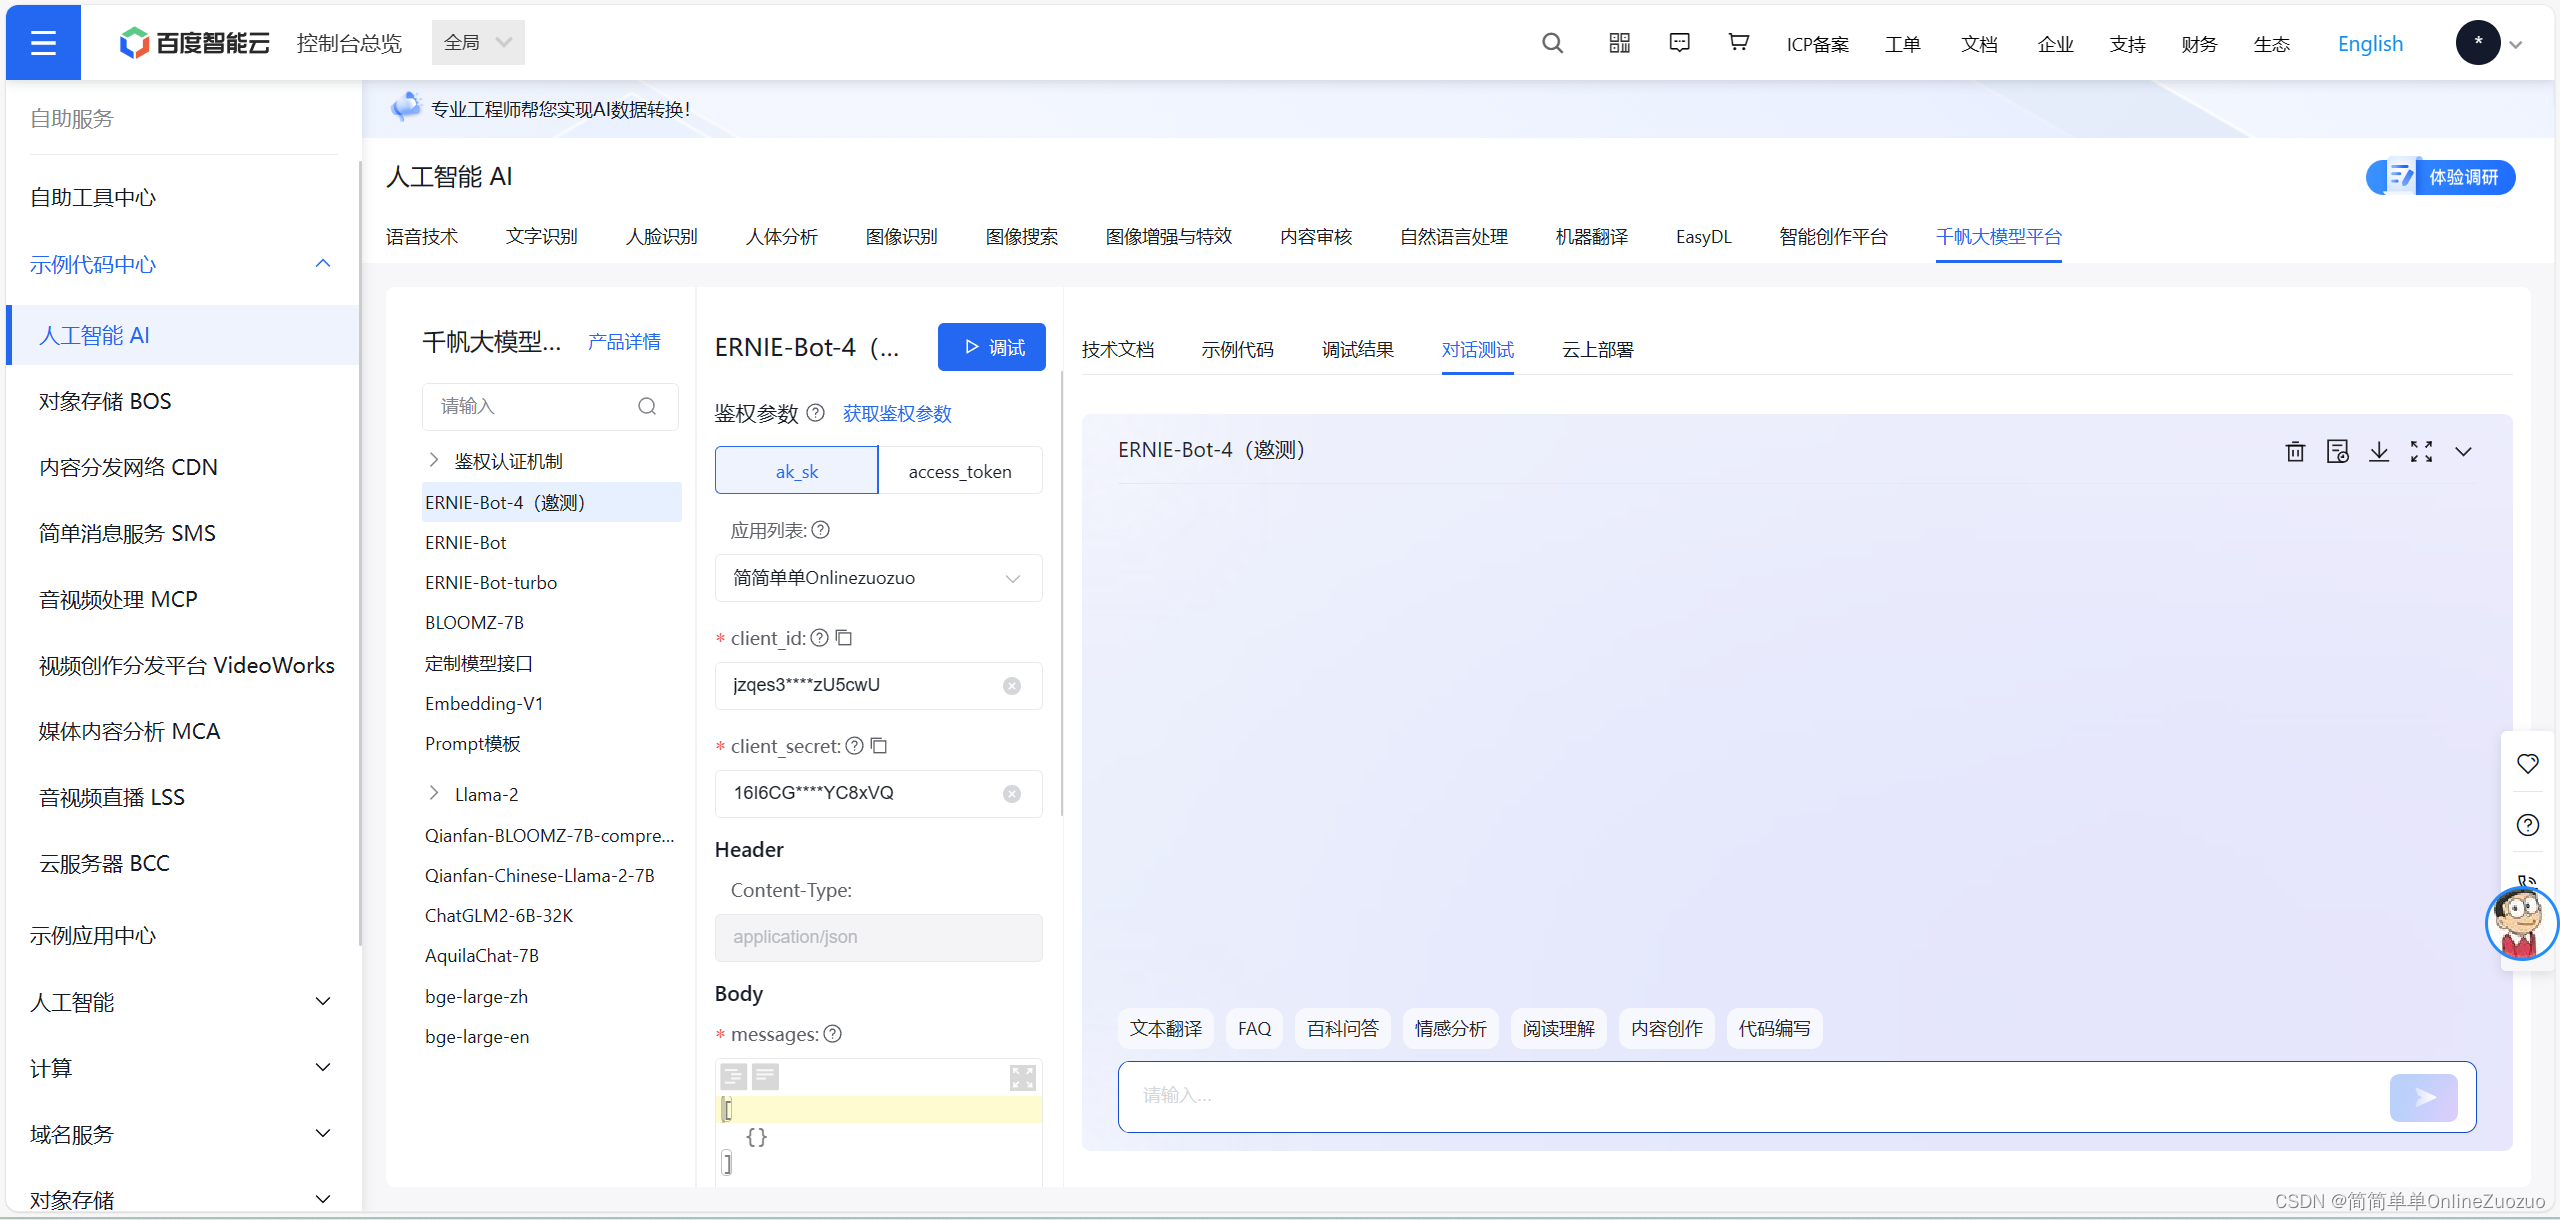
Task: Switch to the 调试结果 tab
Action: pos(1358,350)
